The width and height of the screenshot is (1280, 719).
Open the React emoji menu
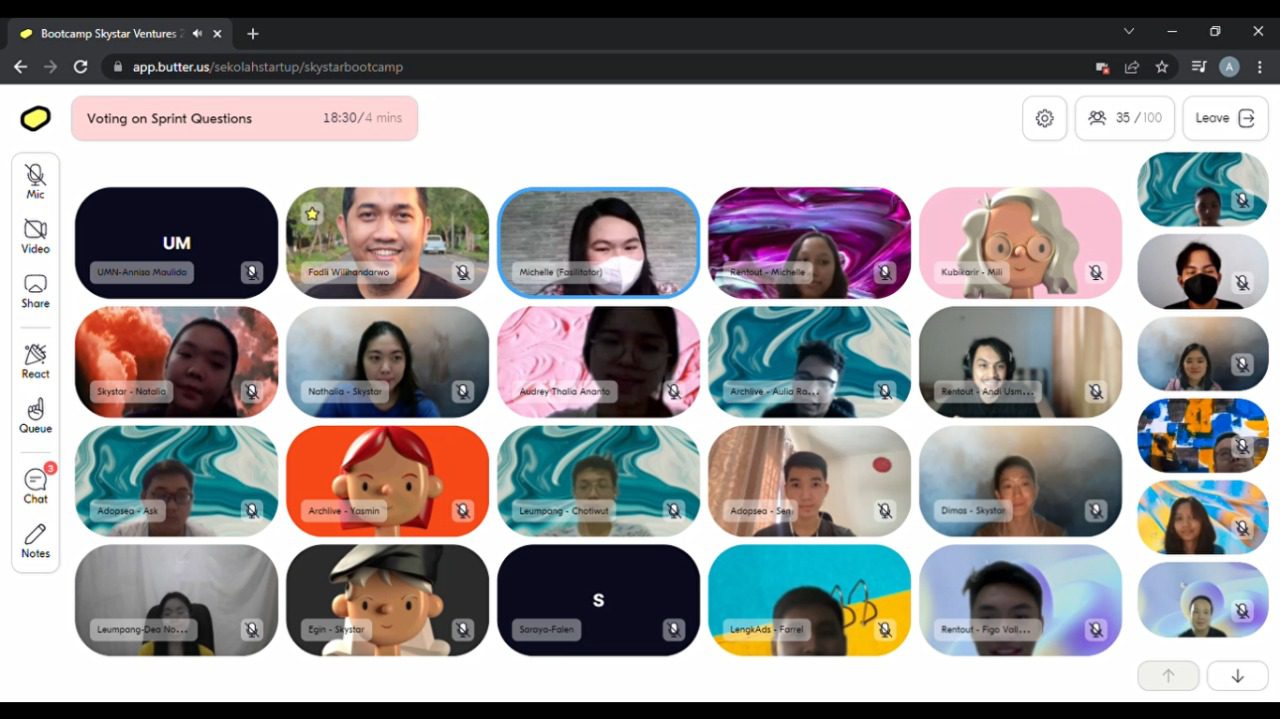35,359
